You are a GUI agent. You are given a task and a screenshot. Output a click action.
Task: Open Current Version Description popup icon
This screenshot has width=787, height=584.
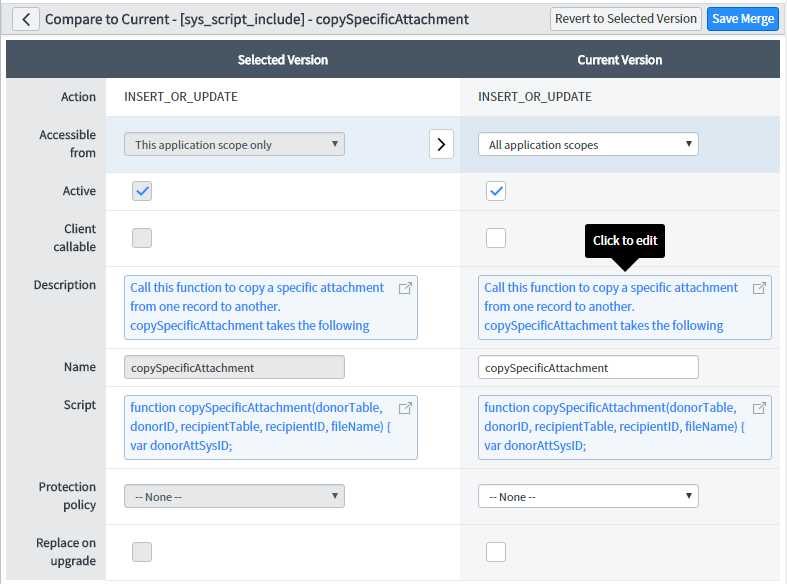point(759,288)
